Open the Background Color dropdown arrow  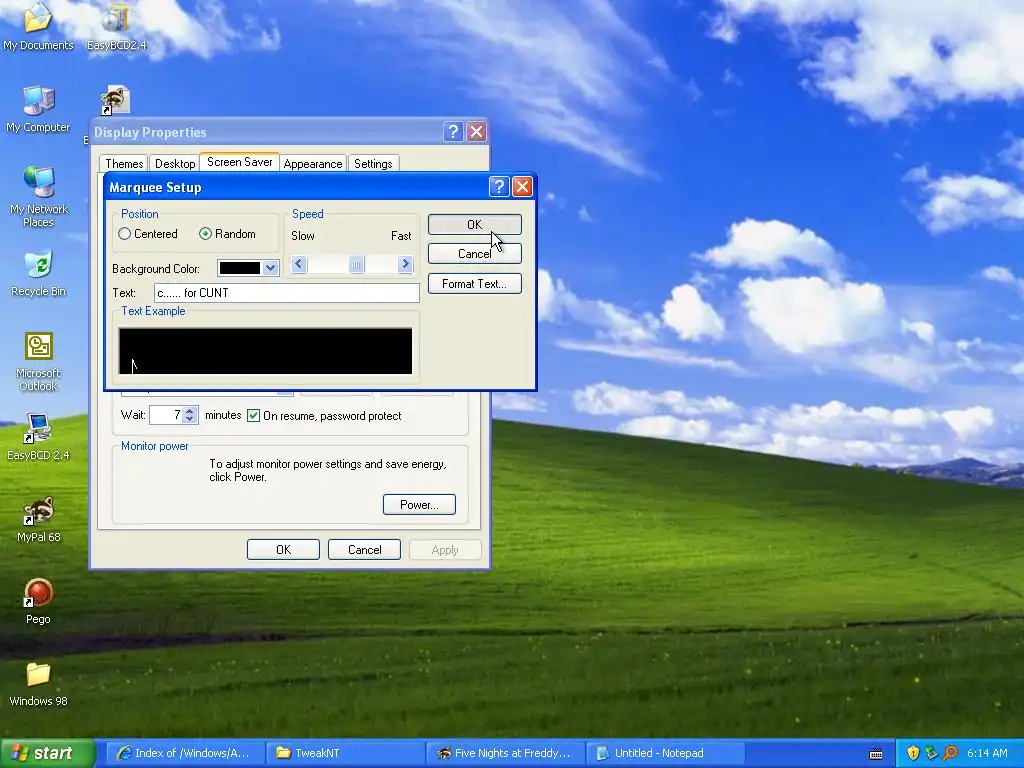coord(270,268)
